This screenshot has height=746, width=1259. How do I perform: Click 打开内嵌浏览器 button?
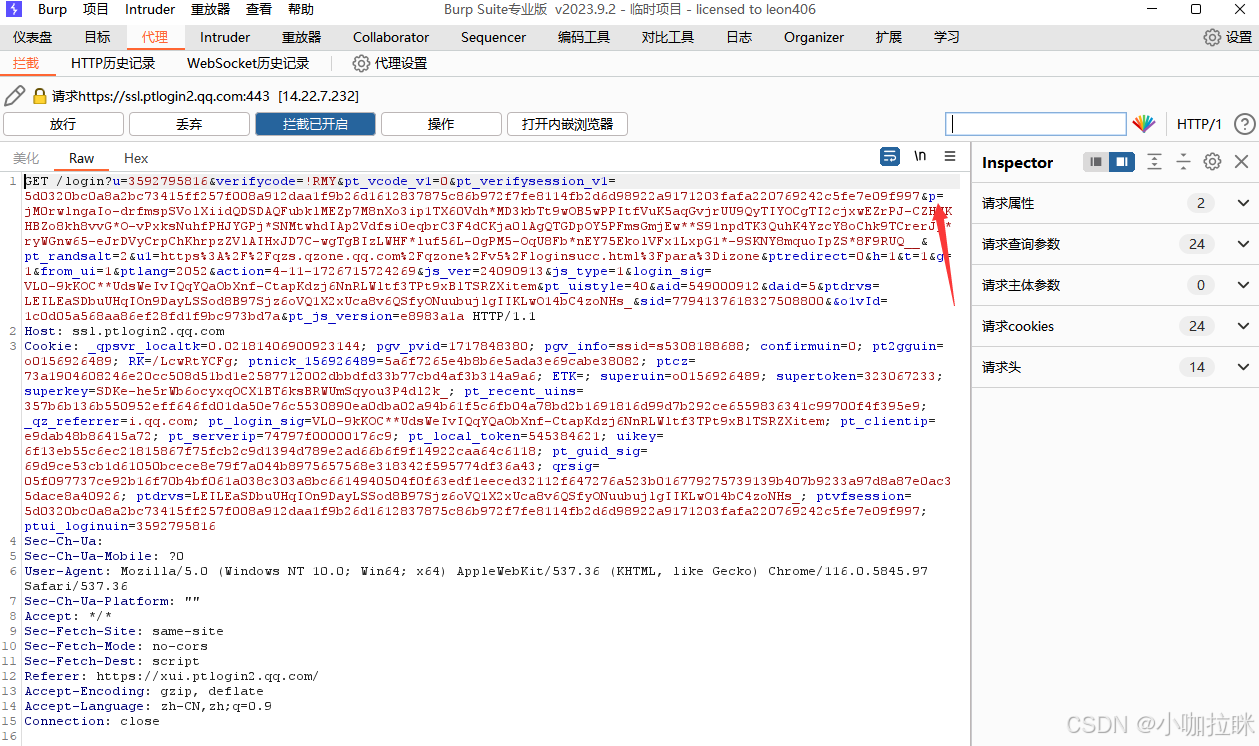pos(567,124)
